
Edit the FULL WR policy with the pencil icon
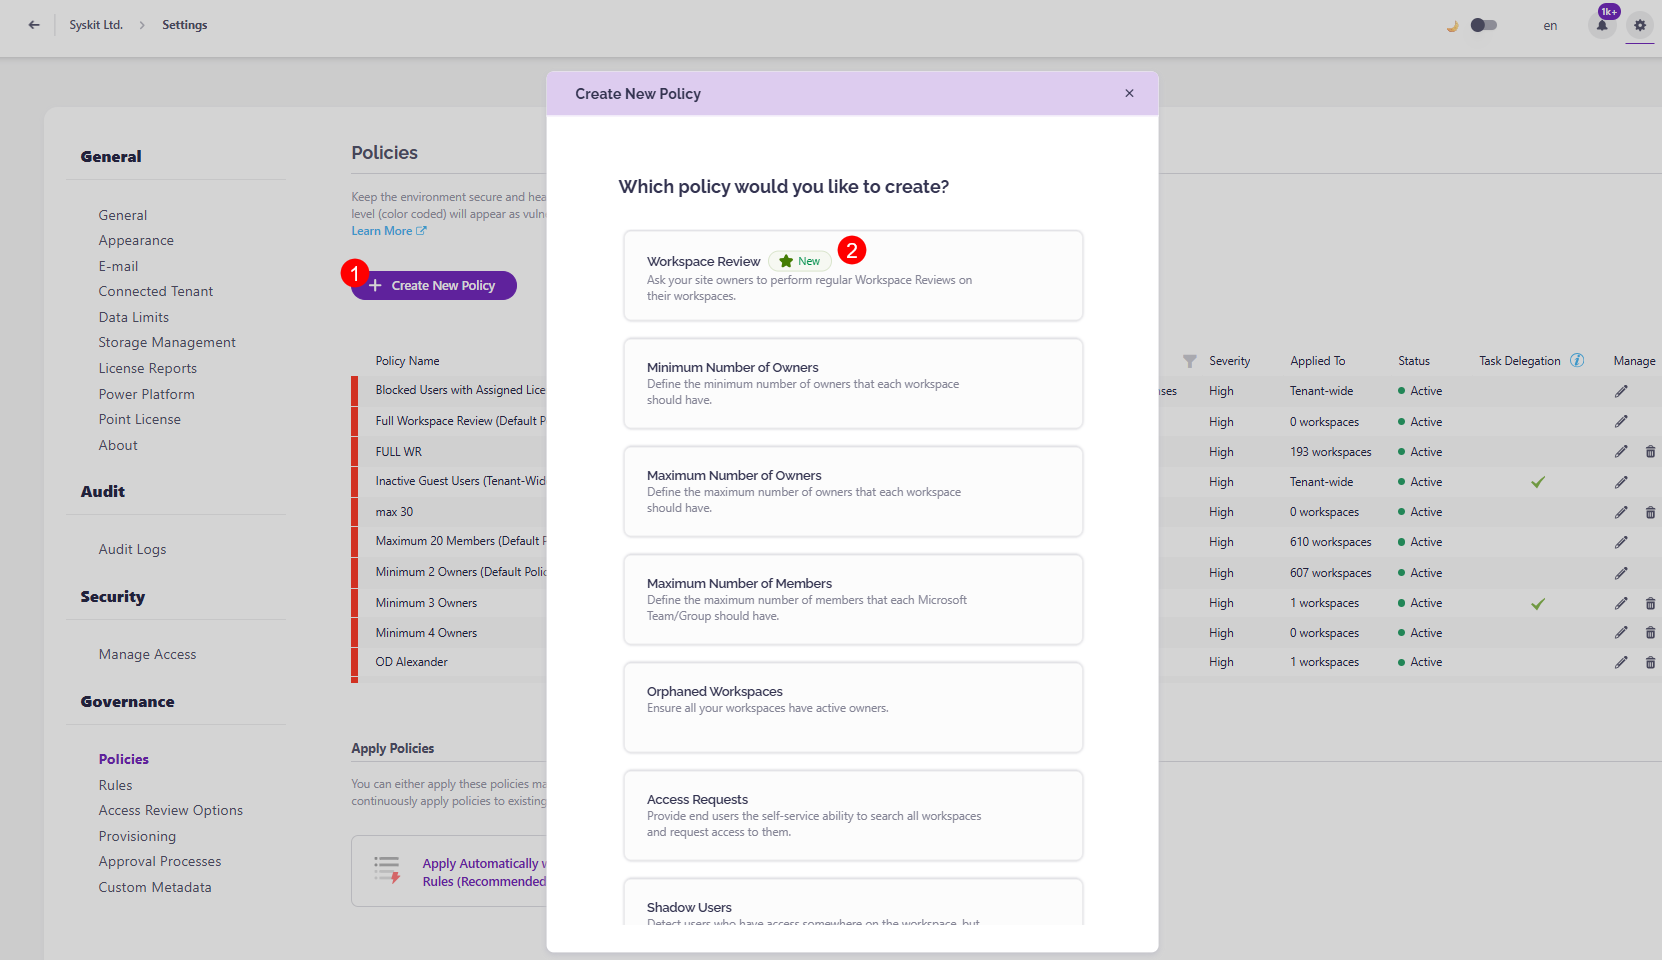pos(1621,451)
